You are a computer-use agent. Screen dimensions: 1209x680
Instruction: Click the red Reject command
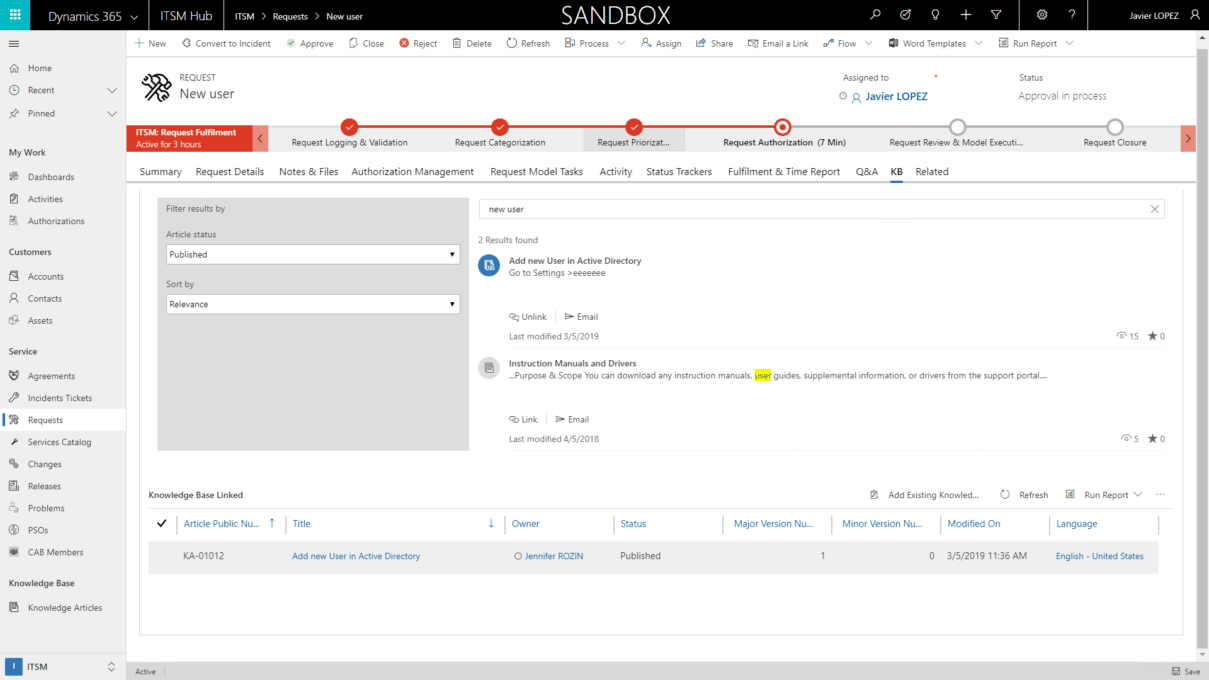tap(418, 43)
